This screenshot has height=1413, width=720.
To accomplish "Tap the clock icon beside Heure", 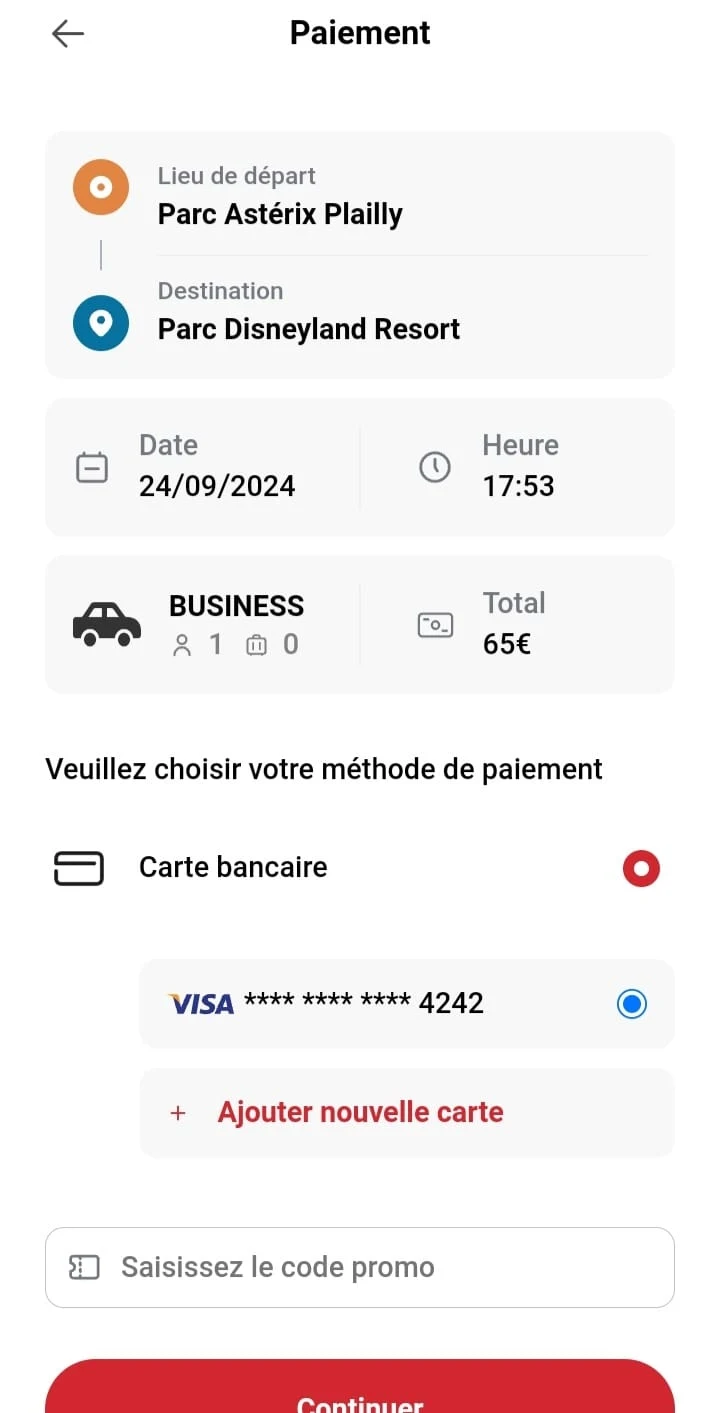I will [435, 467].
